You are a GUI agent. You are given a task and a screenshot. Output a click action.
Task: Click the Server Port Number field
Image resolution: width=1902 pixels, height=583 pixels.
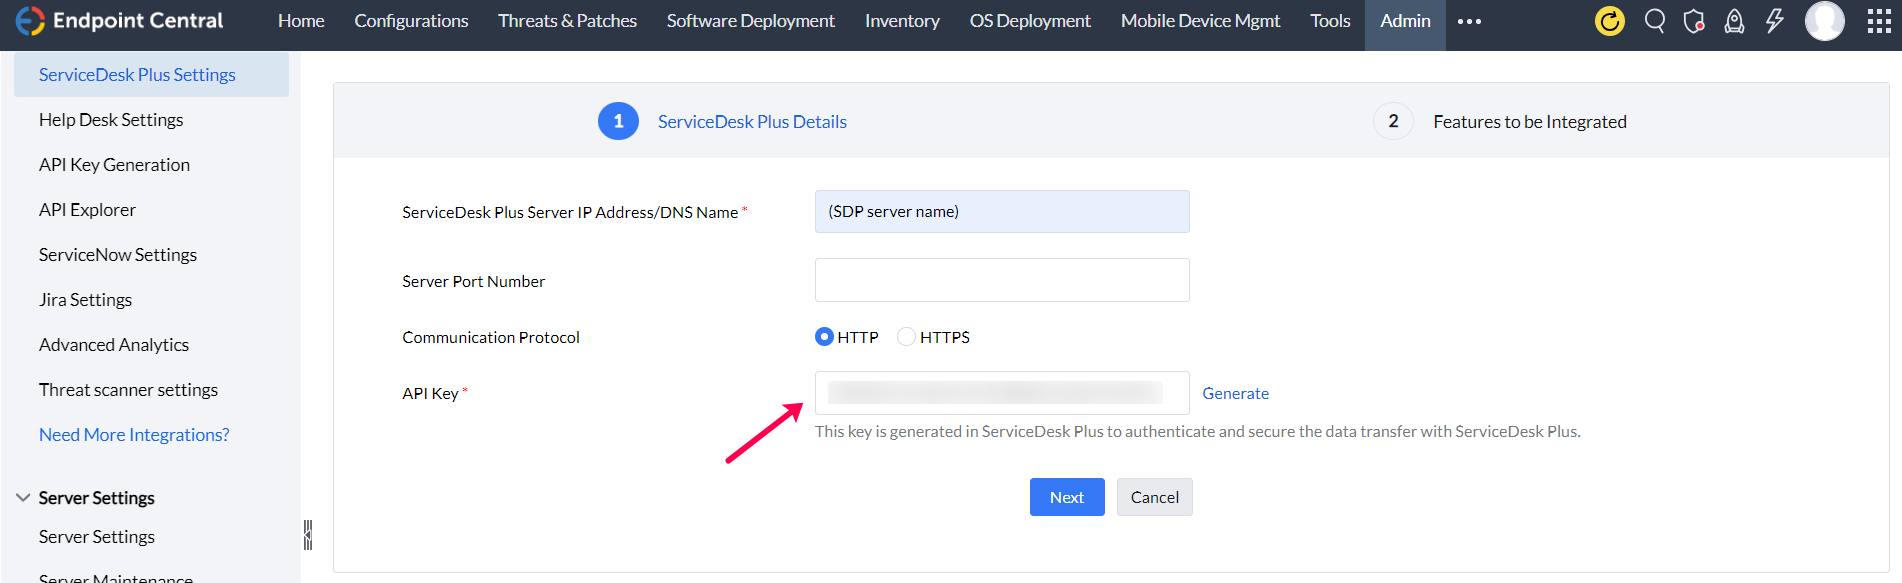(1001, 280)
